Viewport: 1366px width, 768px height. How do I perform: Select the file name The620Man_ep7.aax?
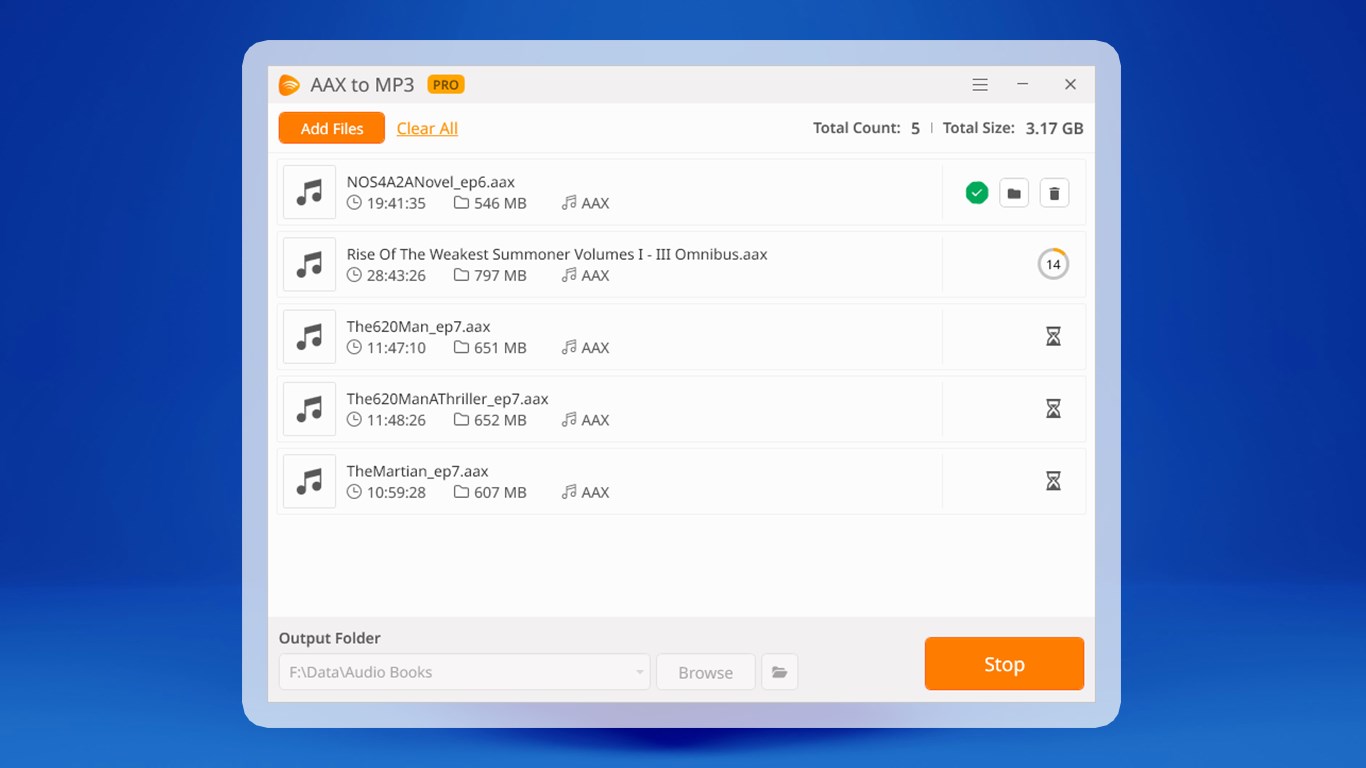click(x=419, y=326)
